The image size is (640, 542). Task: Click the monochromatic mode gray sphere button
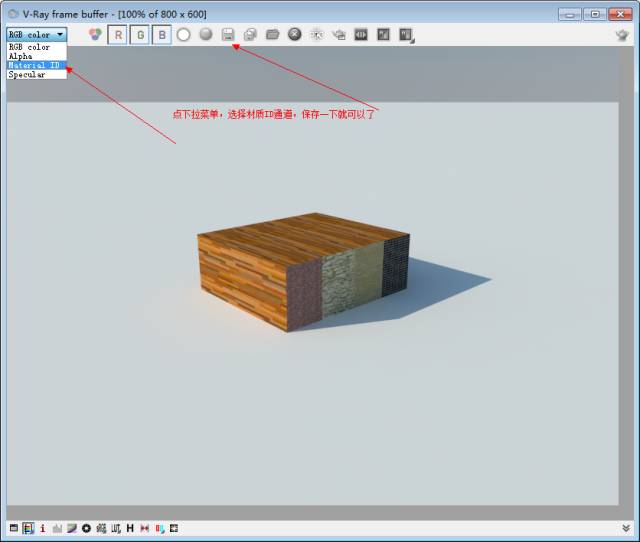click(x=206, y=34)
